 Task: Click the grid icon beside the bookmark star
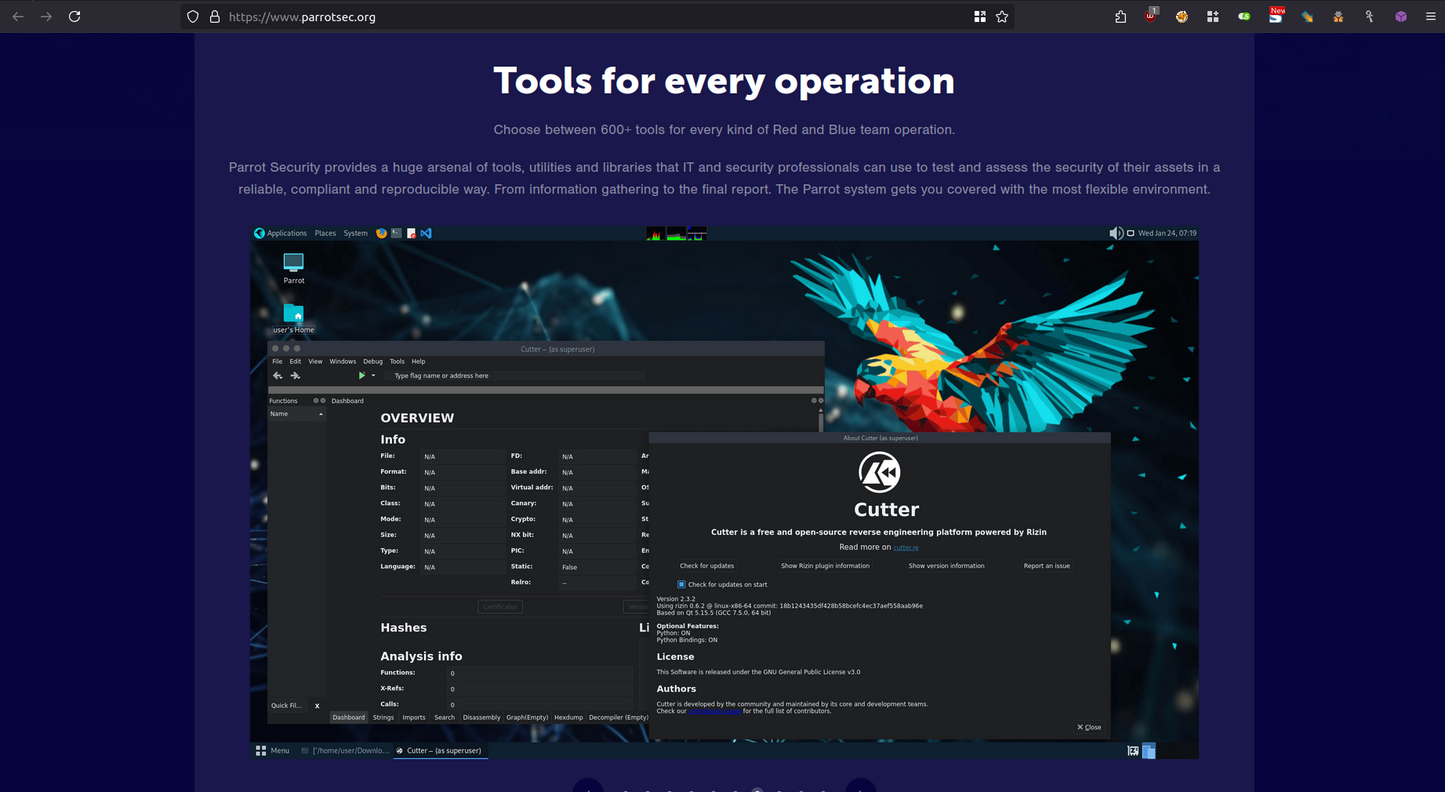coord(979,17)
